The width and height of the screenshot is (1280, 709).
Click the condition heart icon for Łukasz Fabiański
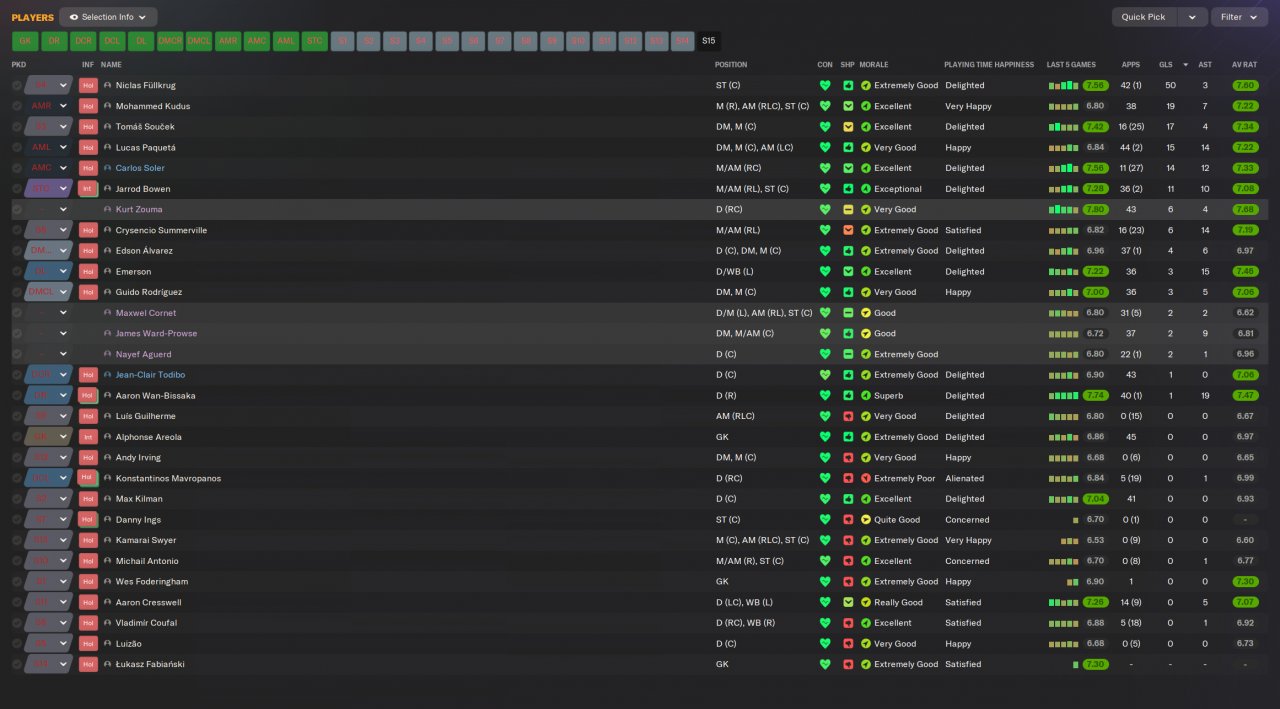coord(825,664)
